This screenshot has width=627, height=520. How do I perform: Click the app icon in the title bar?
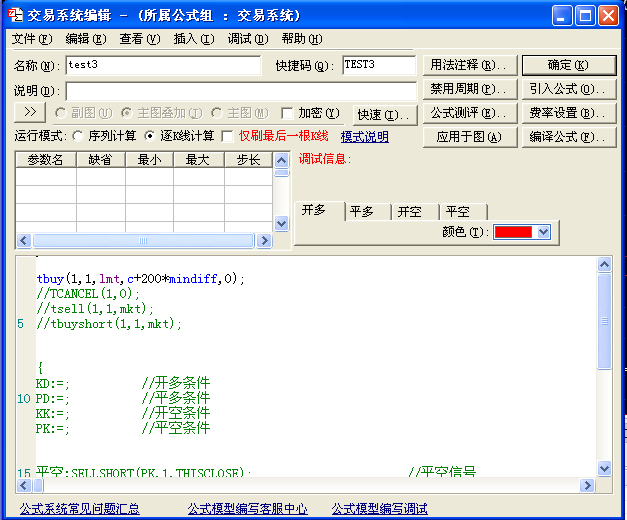pyautogui.click(x=15, y=14)
